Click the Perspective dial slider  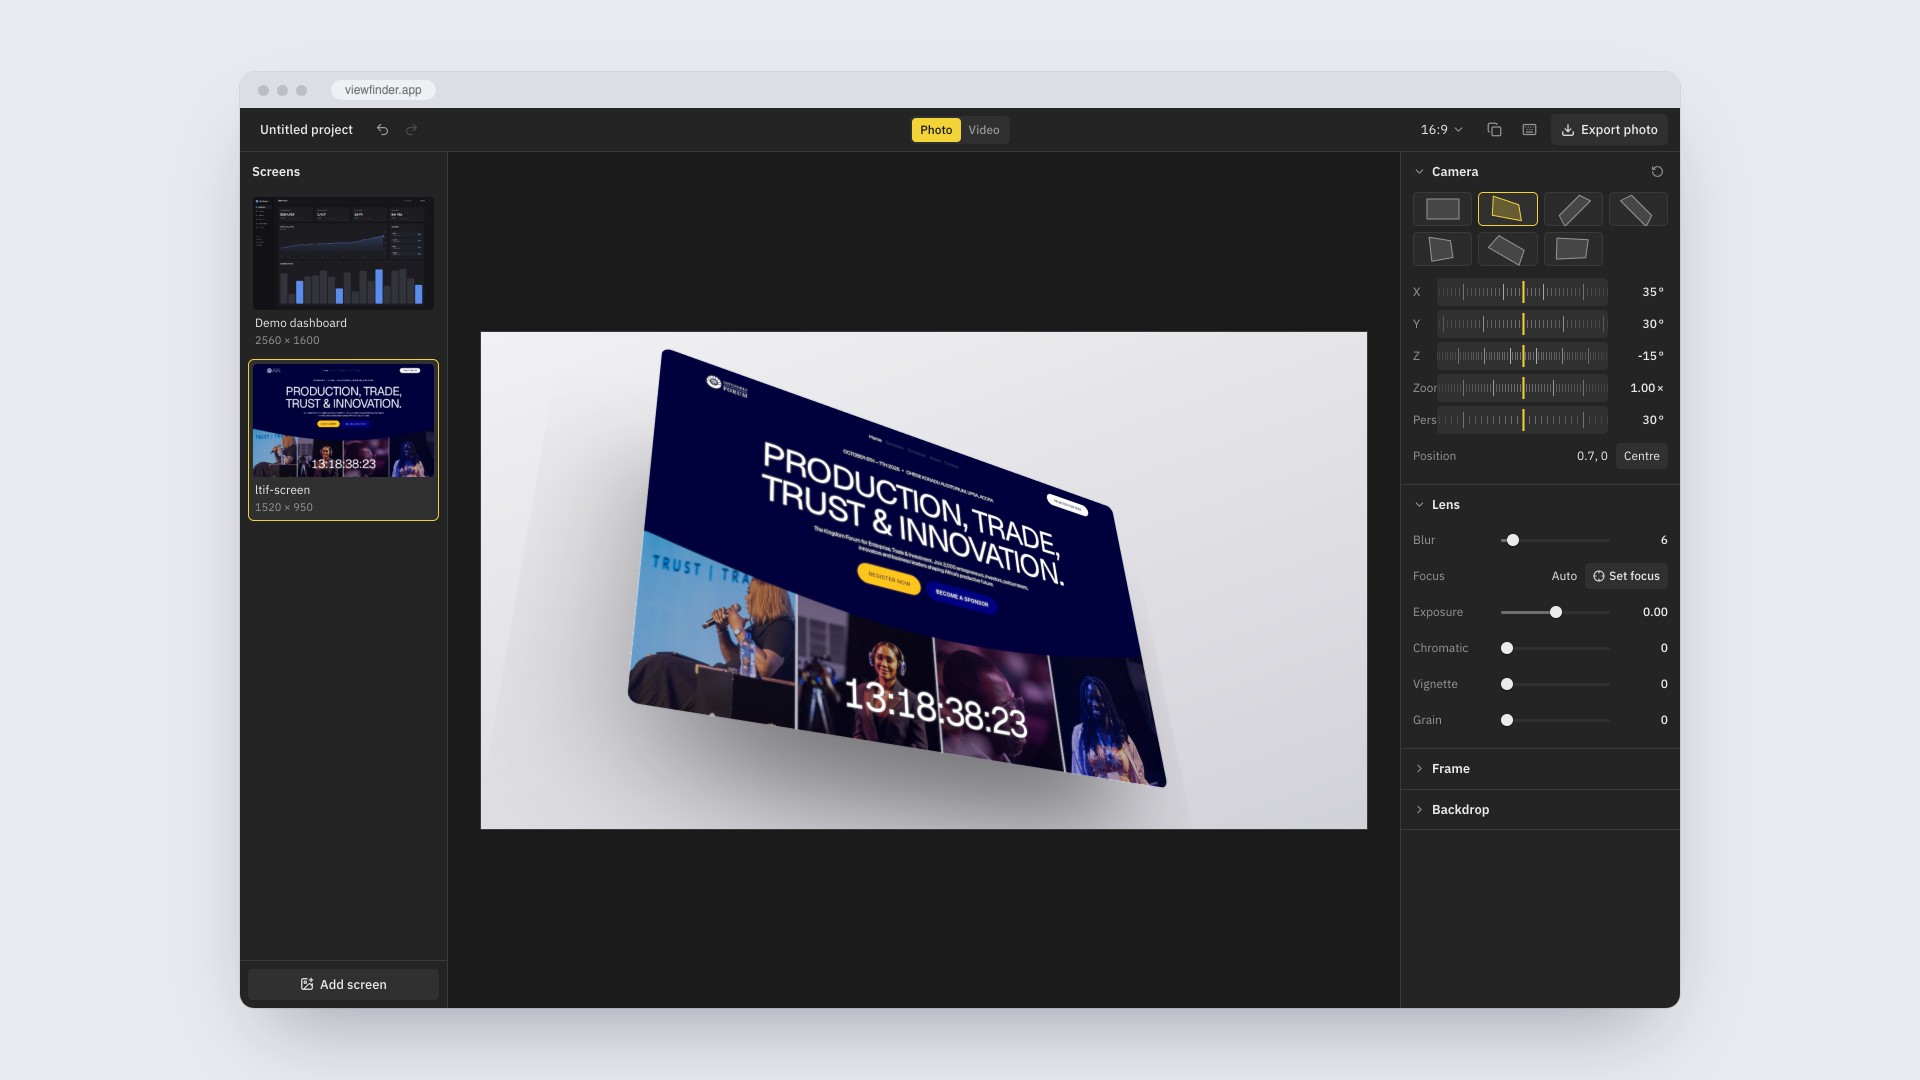coord(1522,420)
